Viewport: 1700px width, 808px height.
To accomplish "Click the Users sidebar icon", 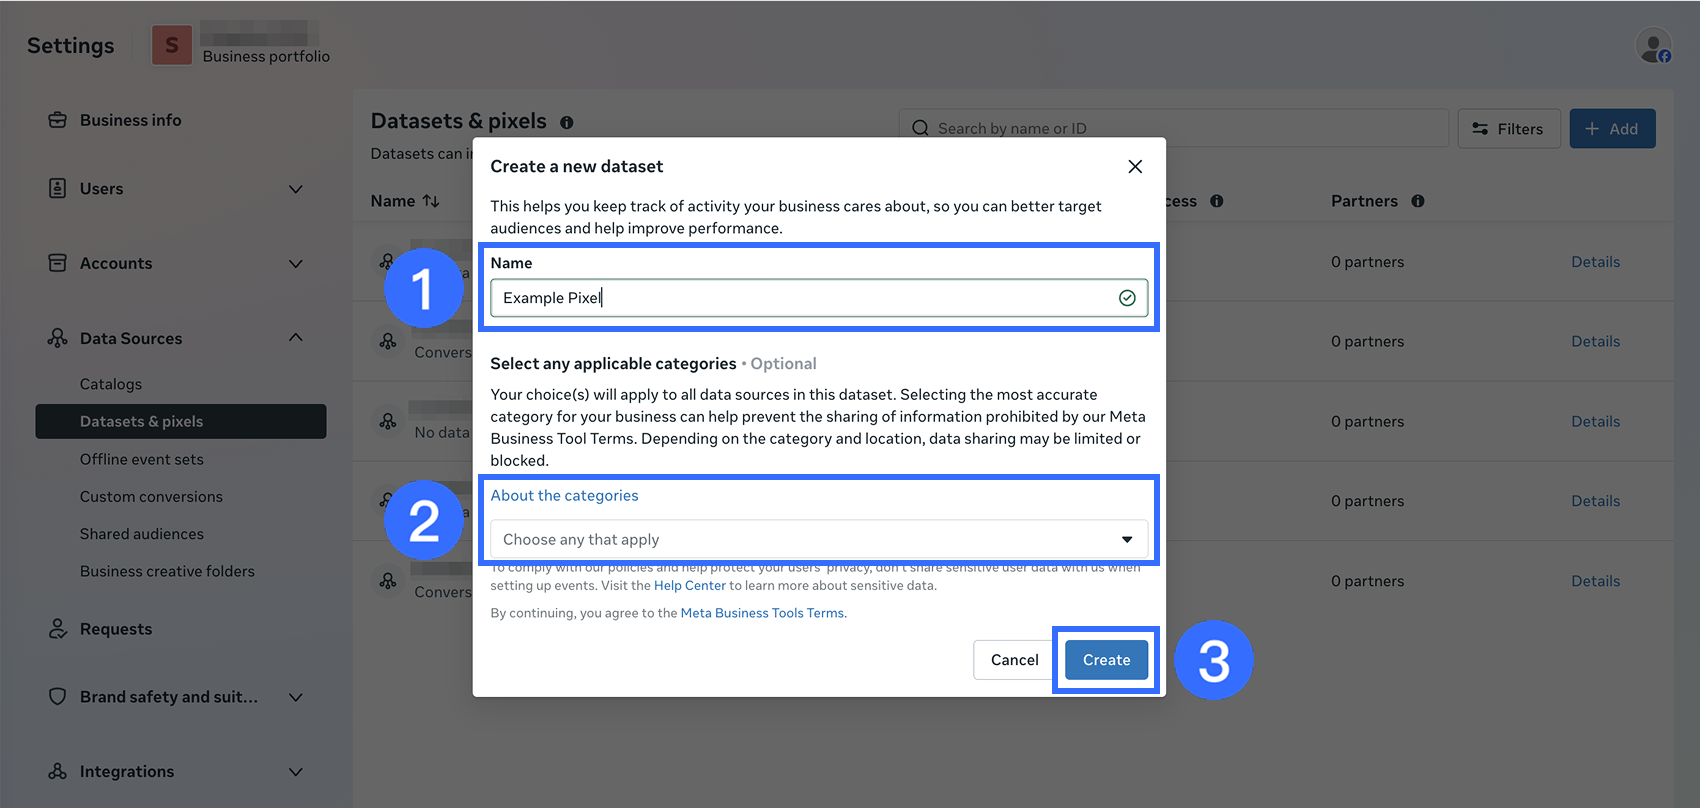I will (x=58, y=188).
